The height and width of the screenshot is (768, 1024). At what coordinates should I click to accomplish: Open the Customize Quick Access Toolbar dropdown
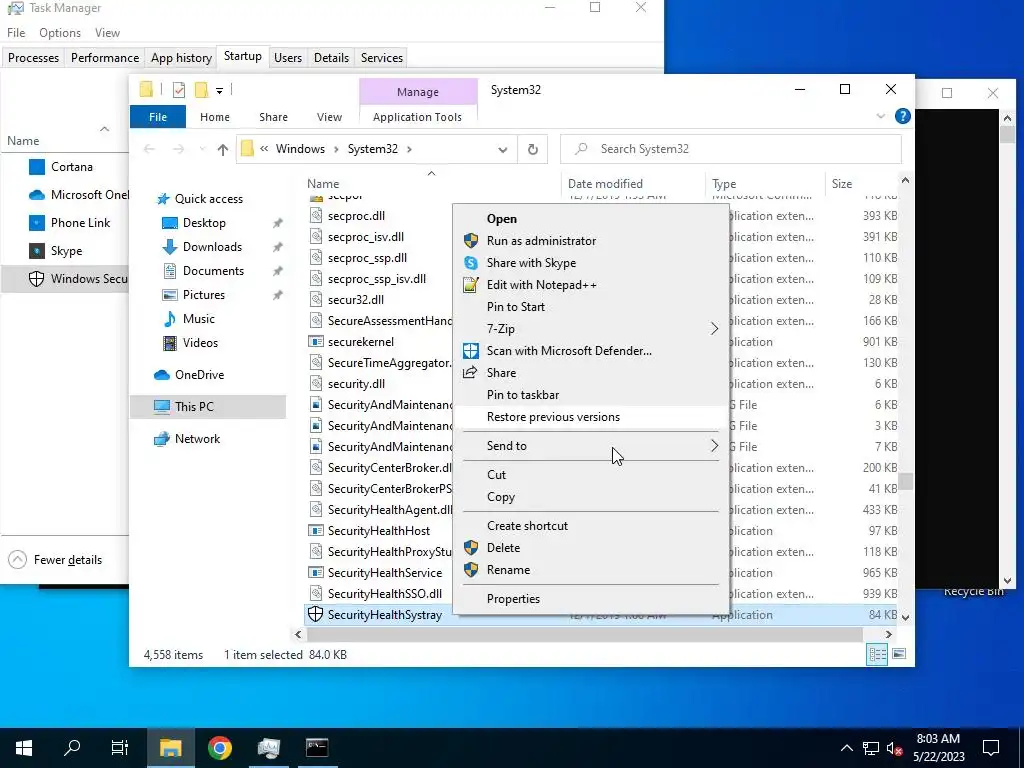(219, 91)
